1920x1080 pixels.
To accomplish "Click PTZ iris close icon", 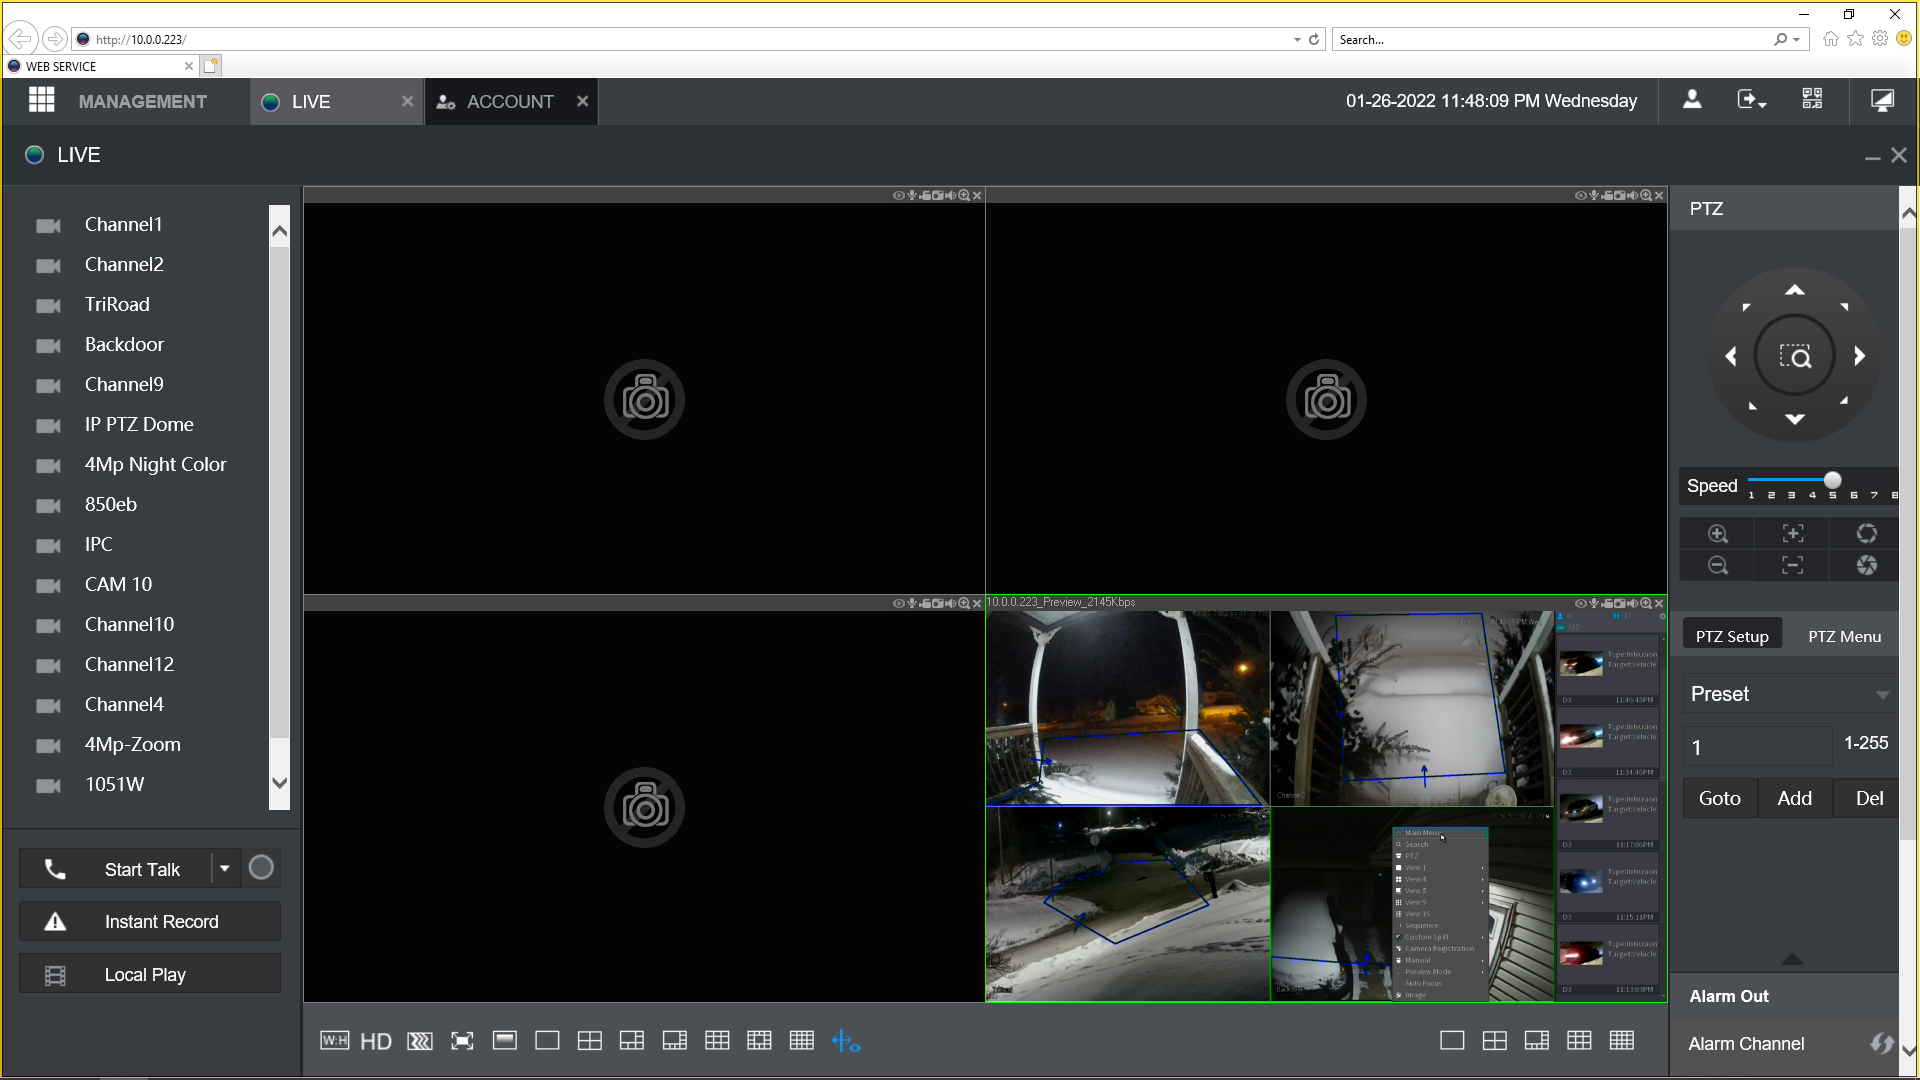I will click(x=1867, y=566).
